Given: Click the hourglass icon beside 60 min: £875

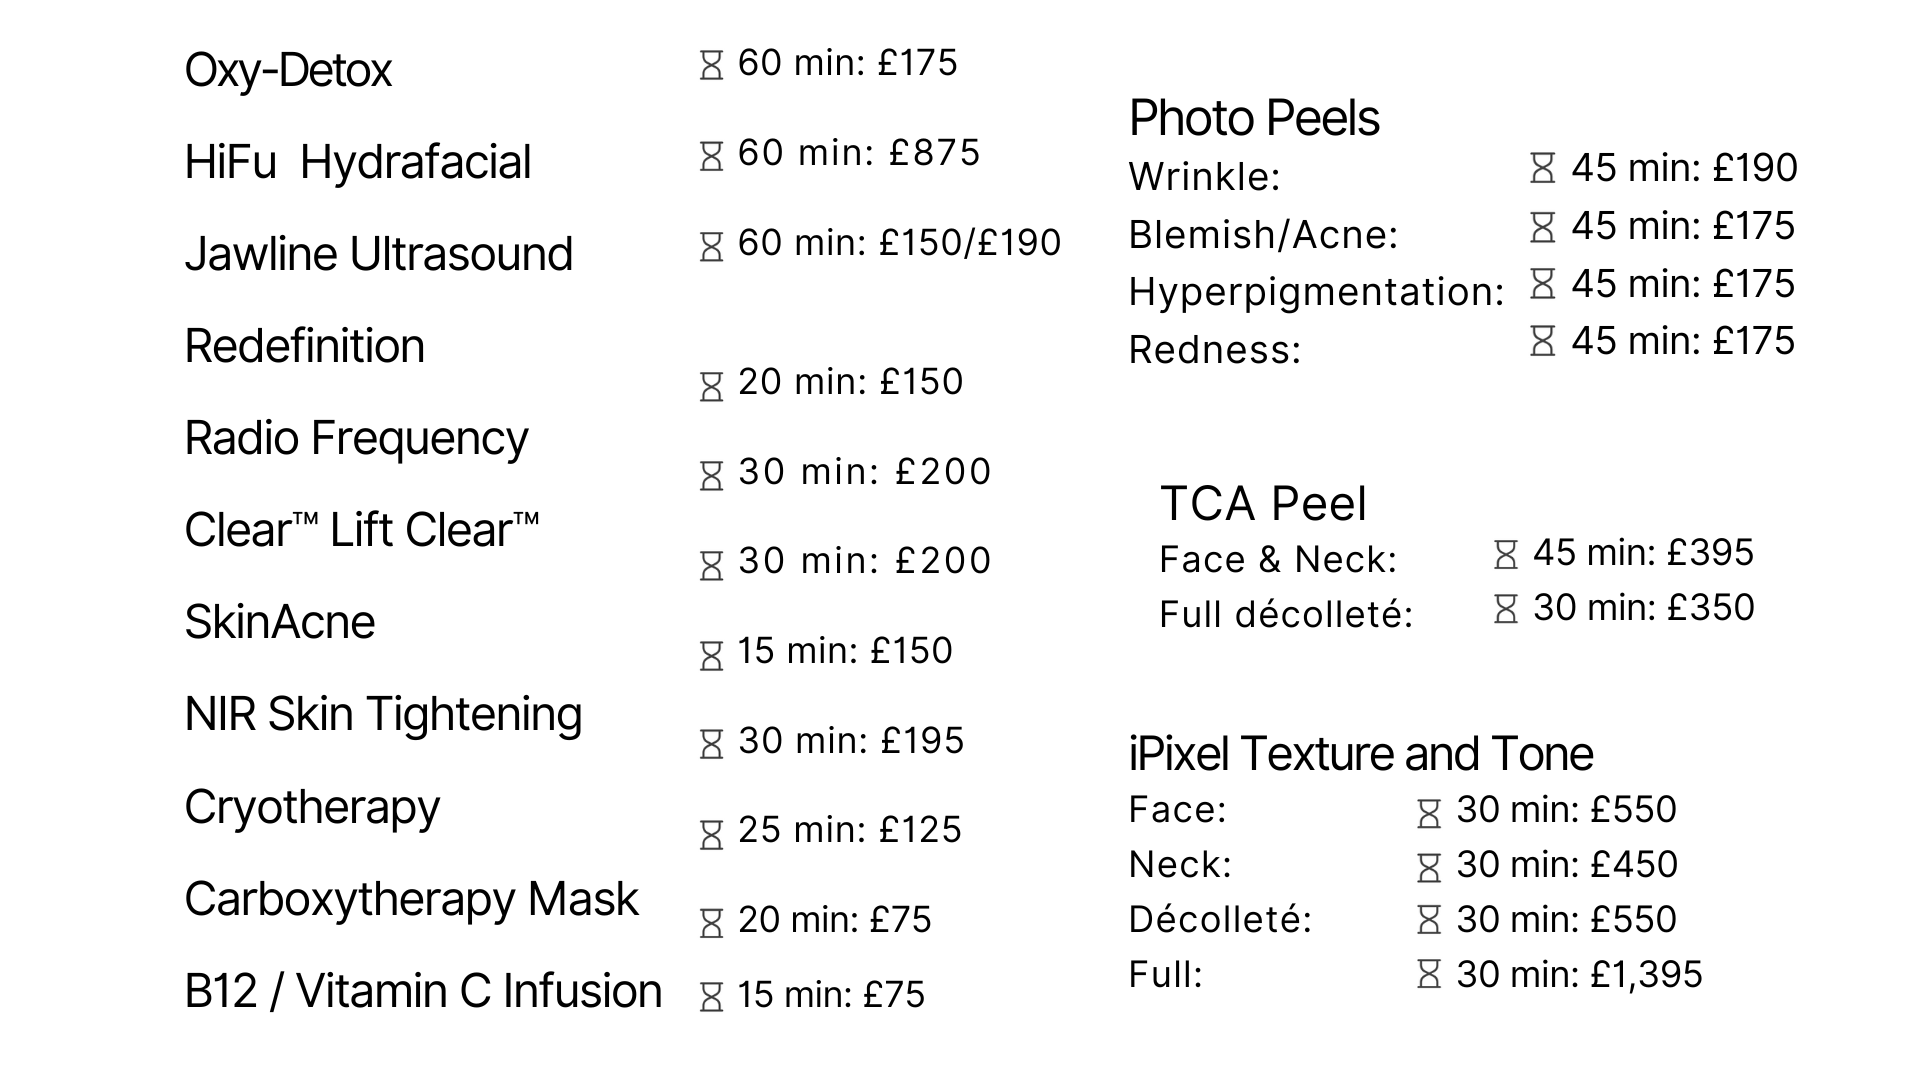Looking at the screenshot, I should pos(711,156).
